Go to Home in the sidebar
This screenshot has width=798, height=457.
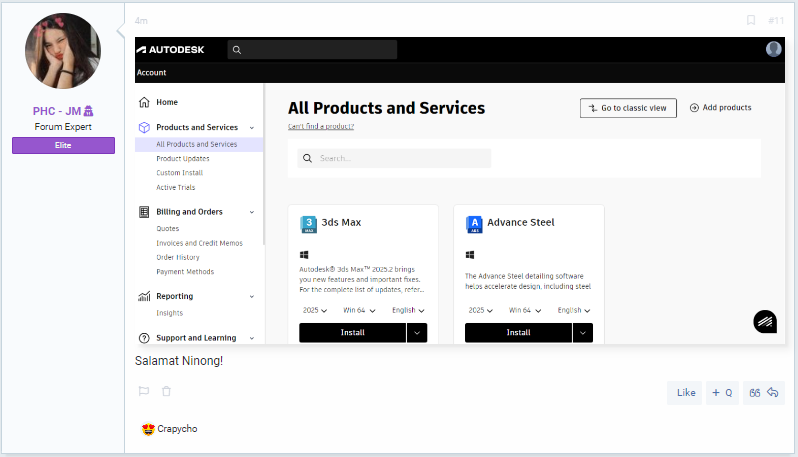[x=167, y=102]
